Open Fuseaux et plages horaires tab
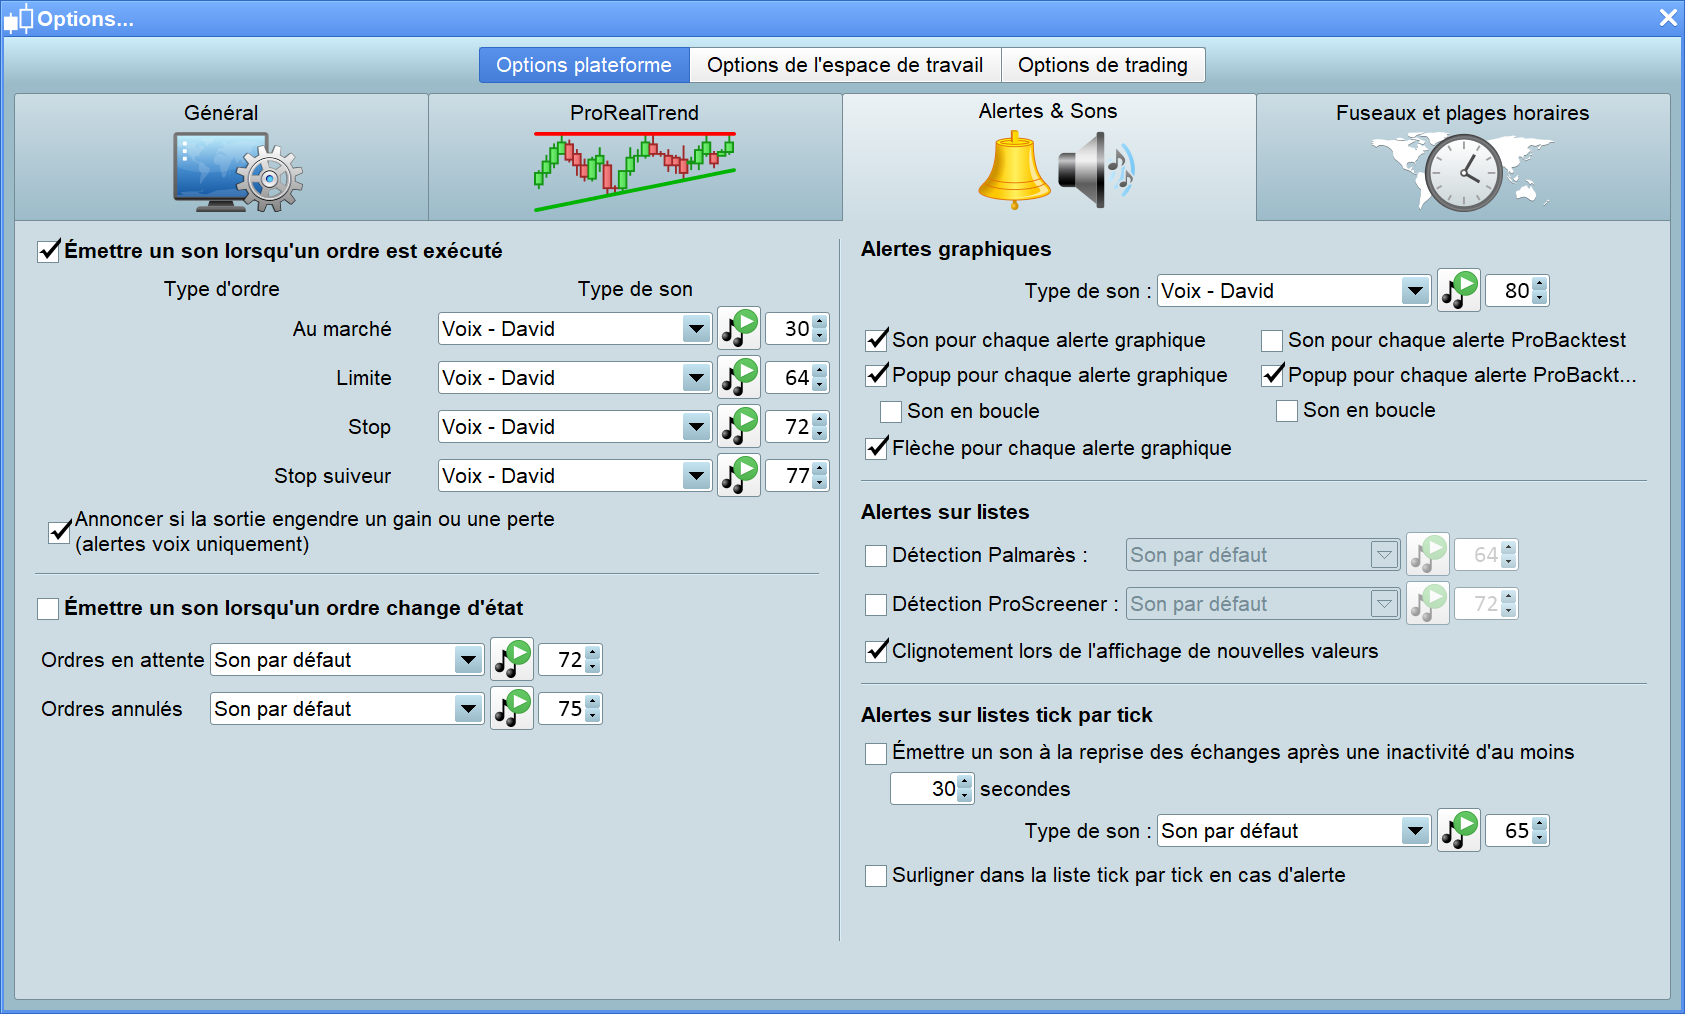The width and height of the screenshot is (1685, 1014). pos(1463,157)
